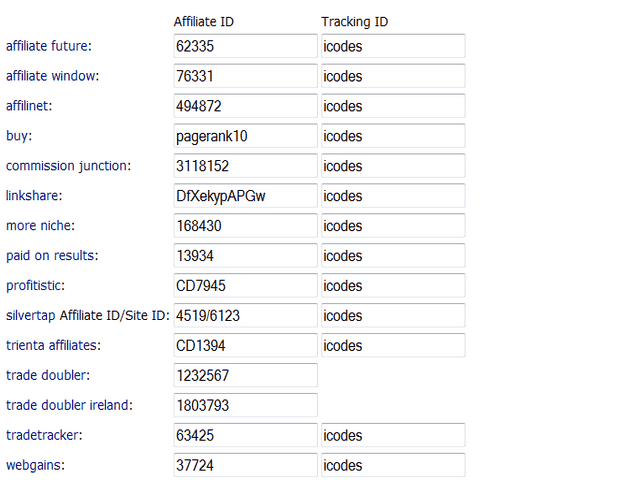The width and height of the screenshot is (640, 480).
Task: Select the trade doubler Affiliate ID field
Action: click(245, 375)
